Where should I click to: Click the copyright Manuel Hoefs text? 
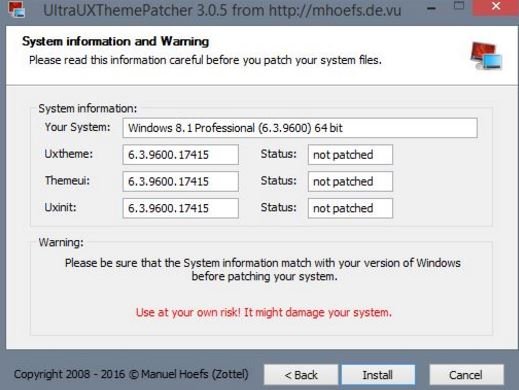click(131, 374)
